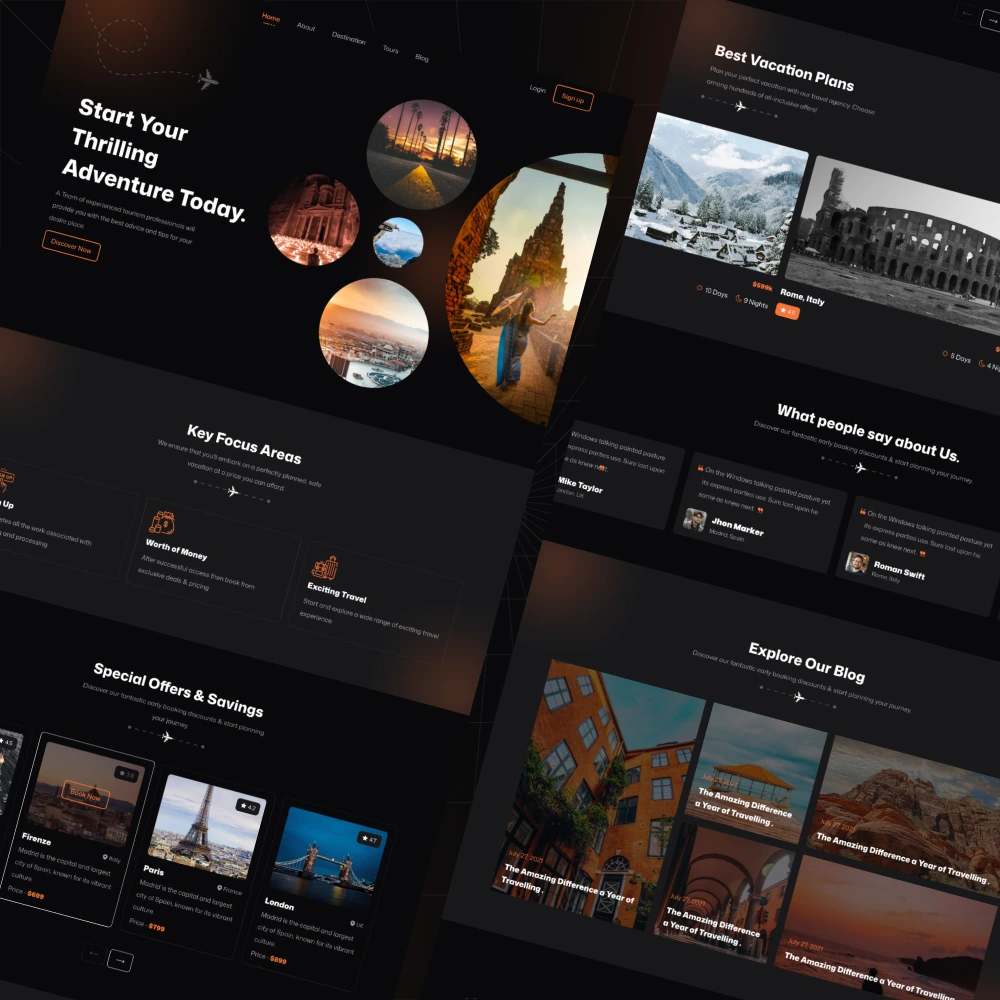The width and height of the screenshot is (1000, 1000).
Task: Click the airplane icon in hero header
Action: tap(207, 80)
